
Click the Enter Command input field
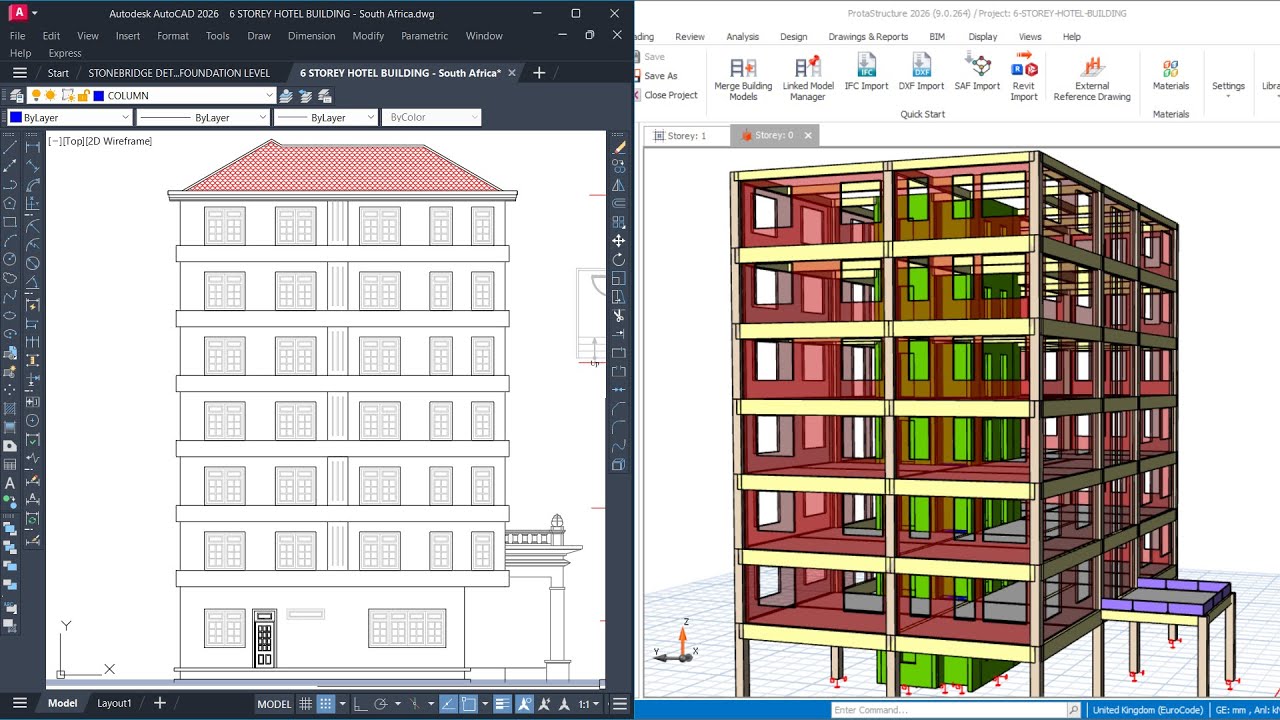[948, 710]
